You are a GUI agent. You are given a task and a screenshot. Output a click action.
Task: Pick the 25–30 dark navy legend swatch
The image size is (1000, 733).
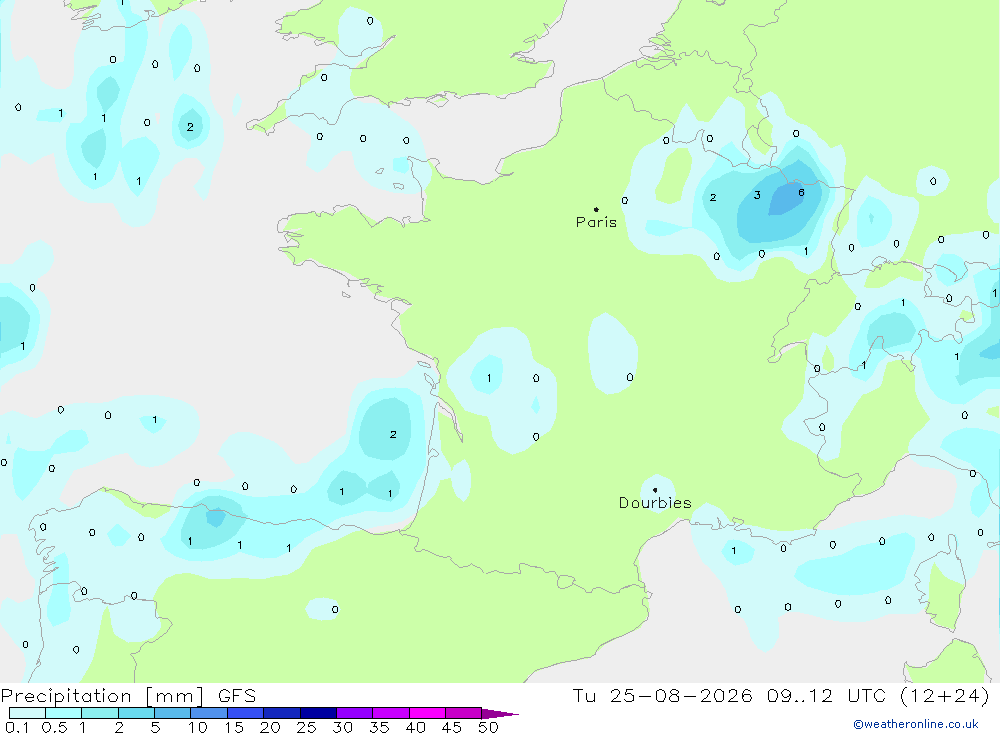pos(318,713)
